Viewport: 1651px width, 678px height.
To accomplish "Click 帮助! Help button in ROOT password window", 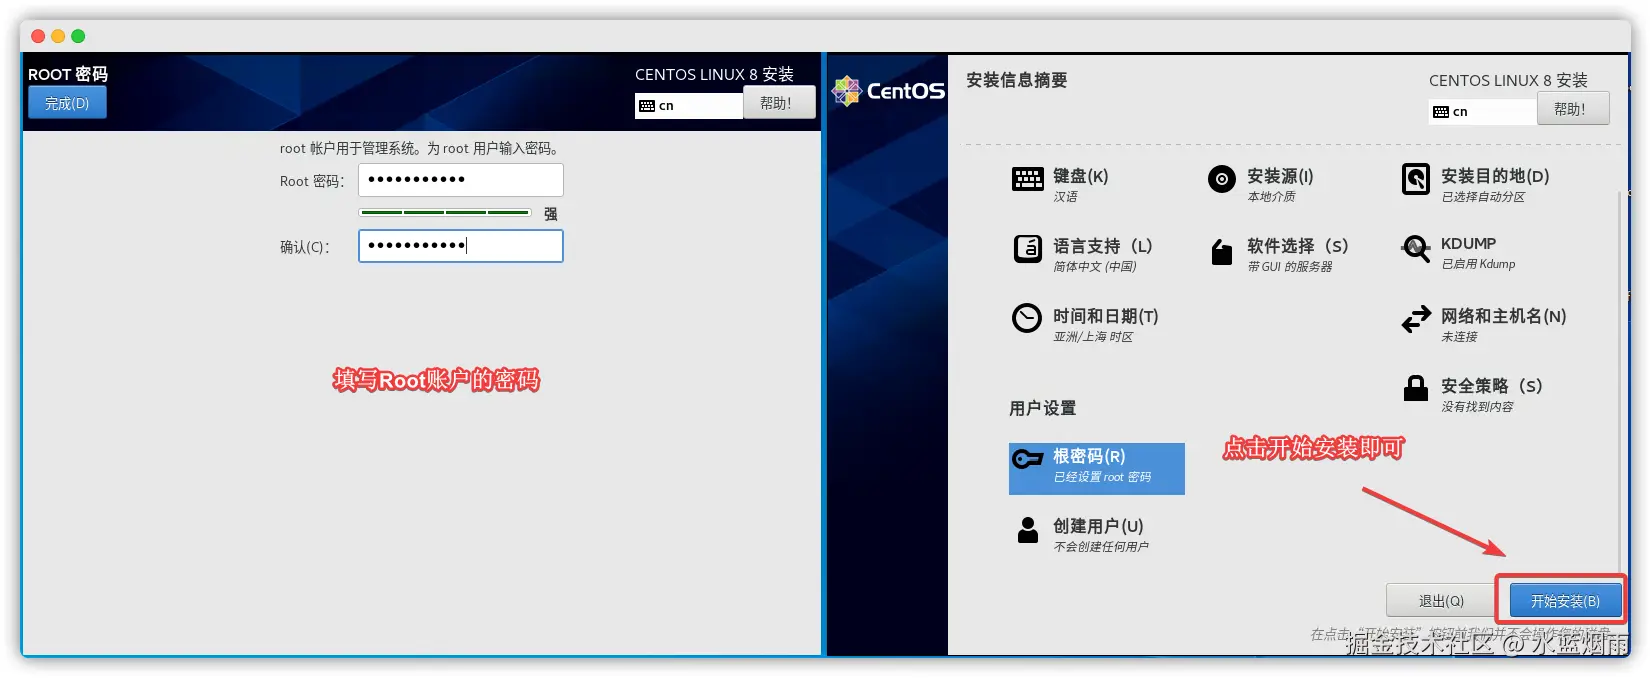I will [x=779, y=103].
